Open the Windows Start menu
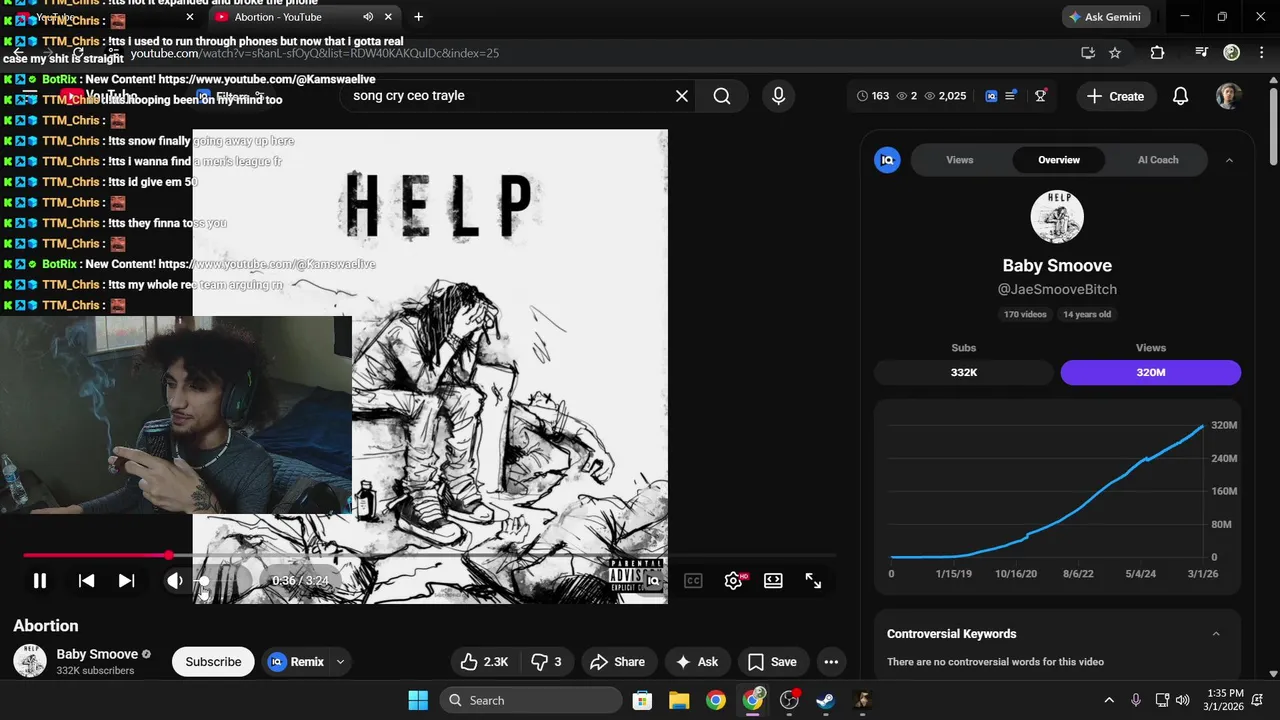This screenshot has height=720, width=1280. point(418,700)
